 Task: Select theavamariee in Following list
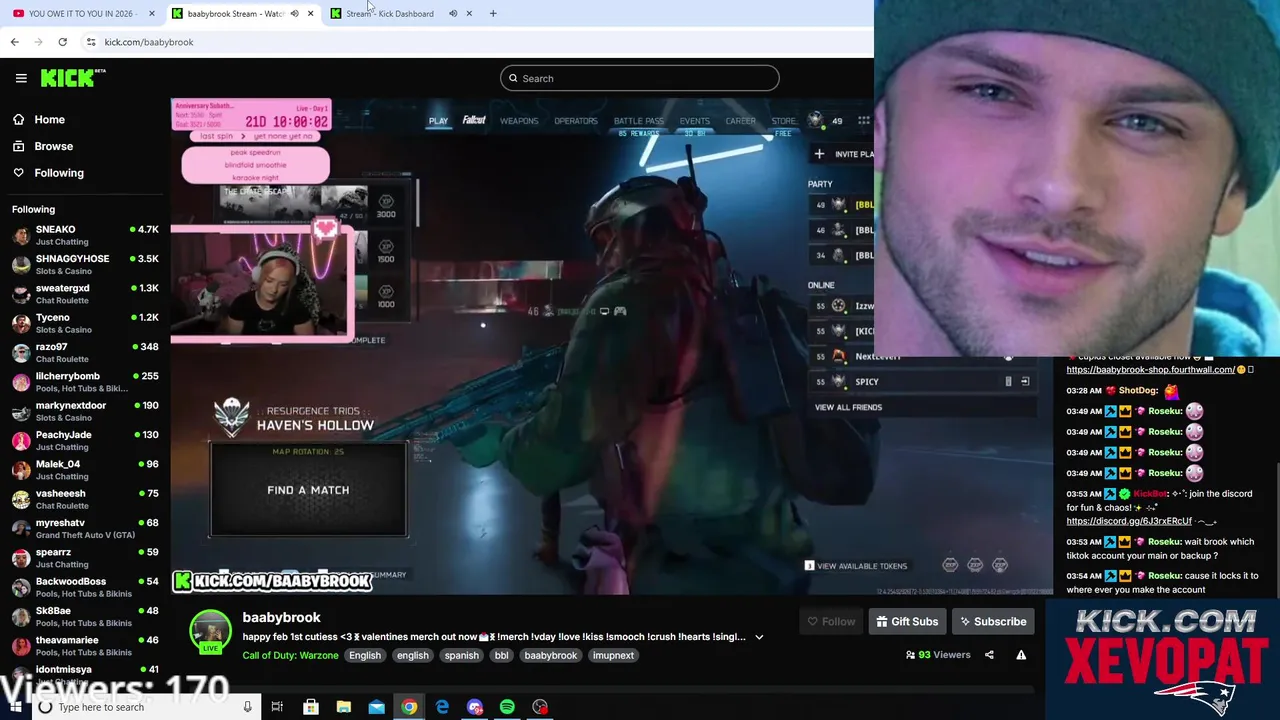point(85,646)
